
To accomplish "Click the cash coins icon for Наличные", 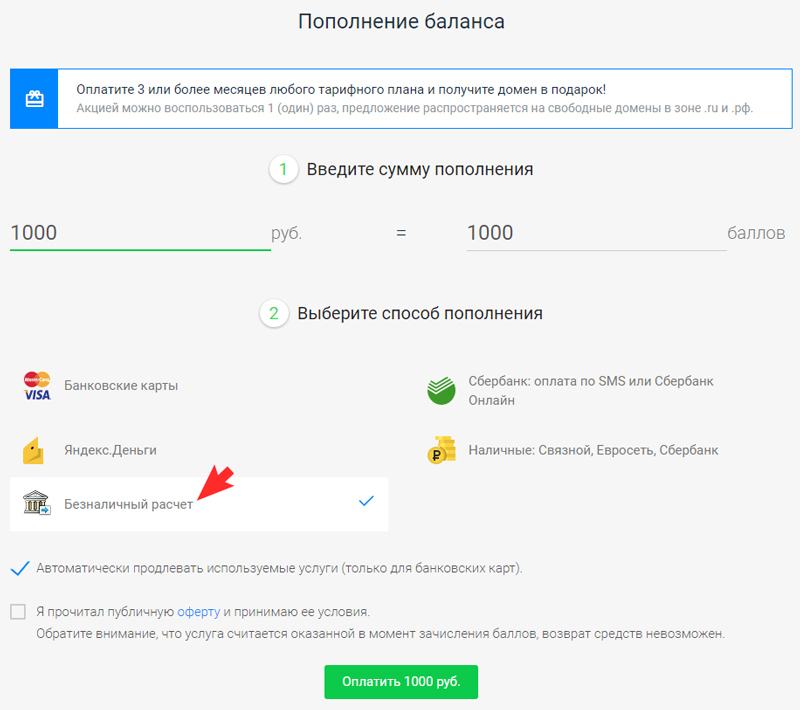I will coord(441,450).
